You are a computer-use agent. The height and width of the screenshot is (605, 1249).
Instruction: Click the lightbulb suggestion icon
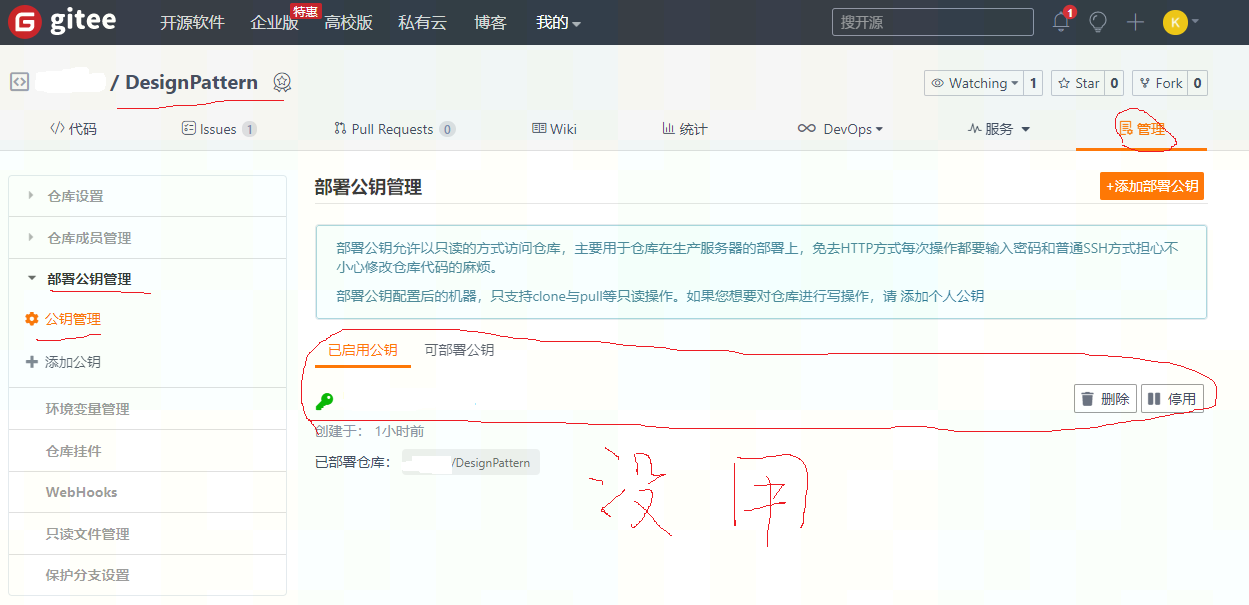[x=1097, y=21]
